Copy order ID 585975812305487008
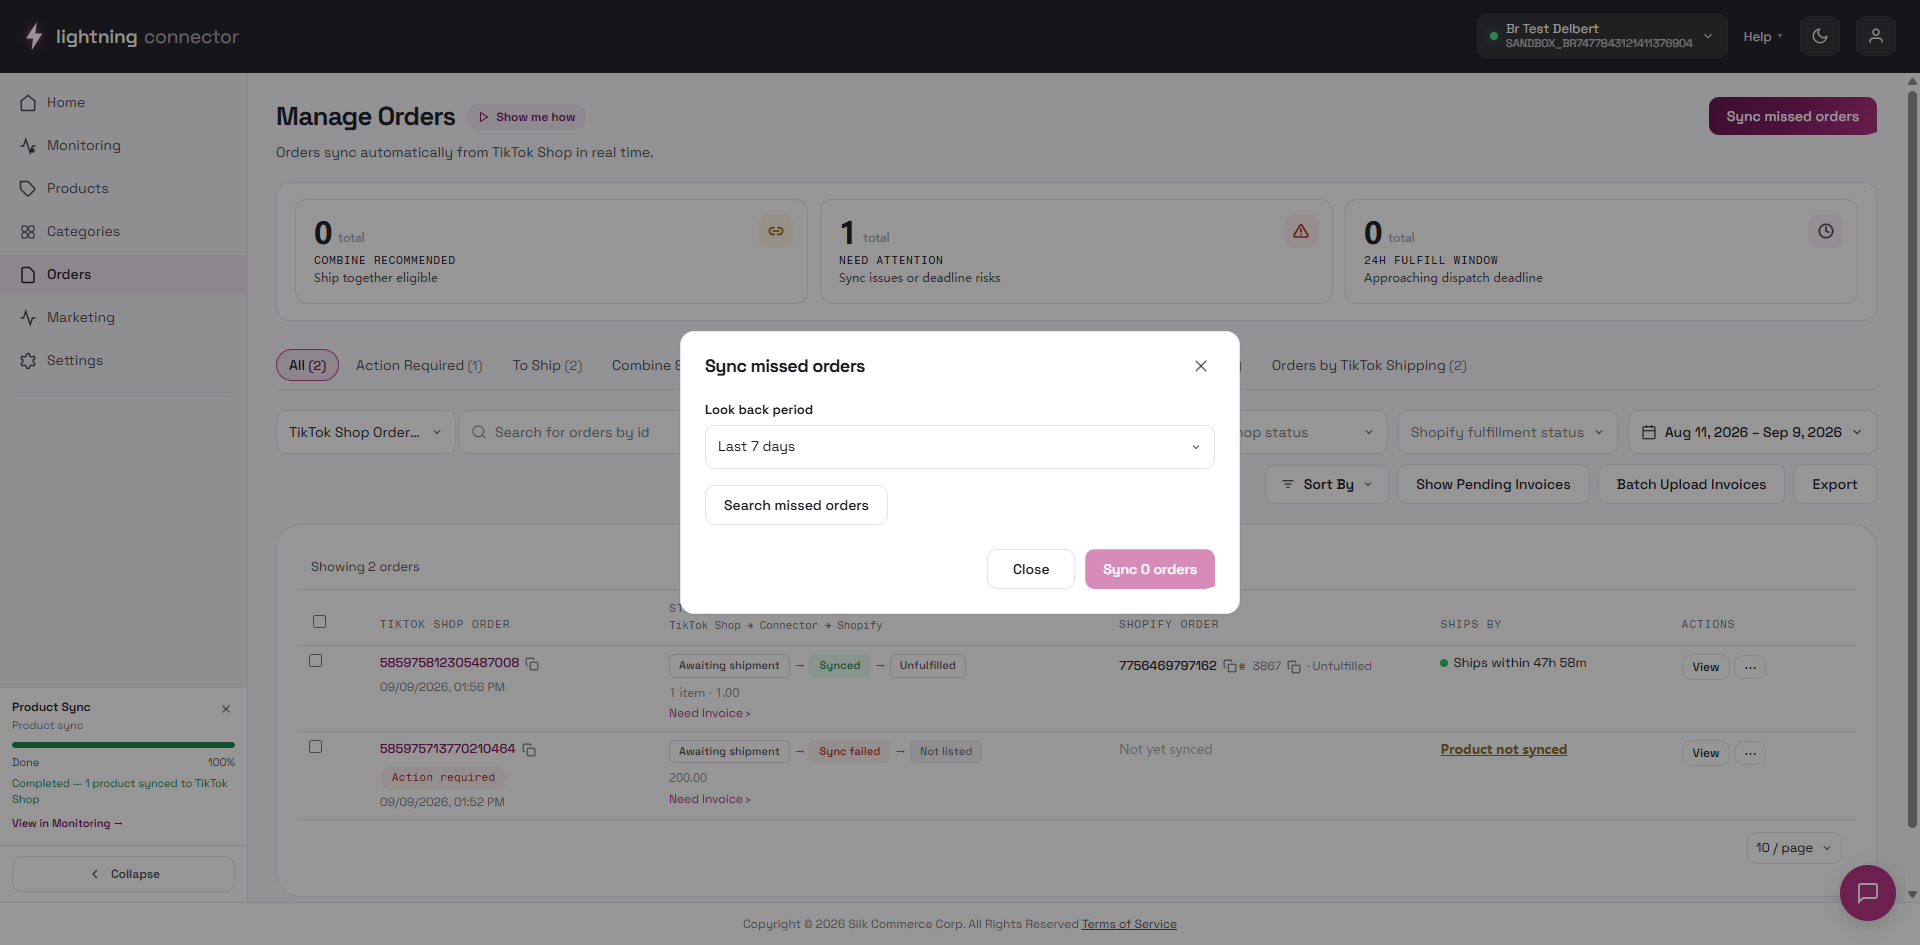 tap(532, 664)
